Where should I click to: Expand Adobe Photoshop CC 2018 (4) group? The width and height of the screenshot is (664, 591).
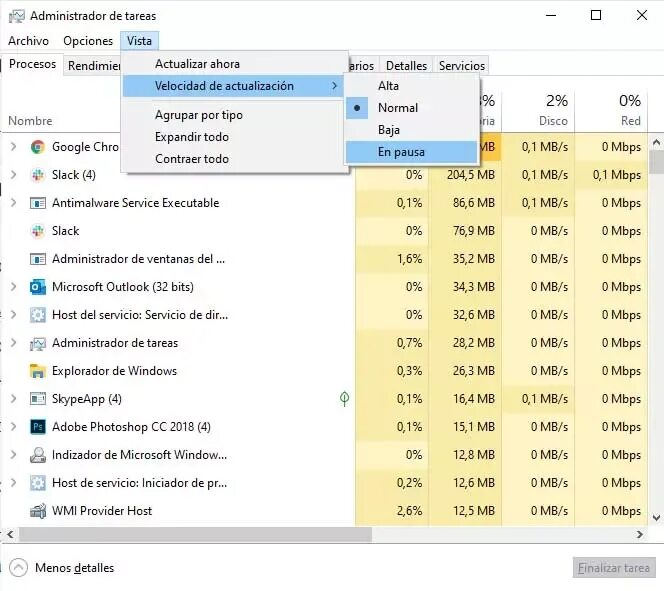pyautogui.click(x=14, y=427)
